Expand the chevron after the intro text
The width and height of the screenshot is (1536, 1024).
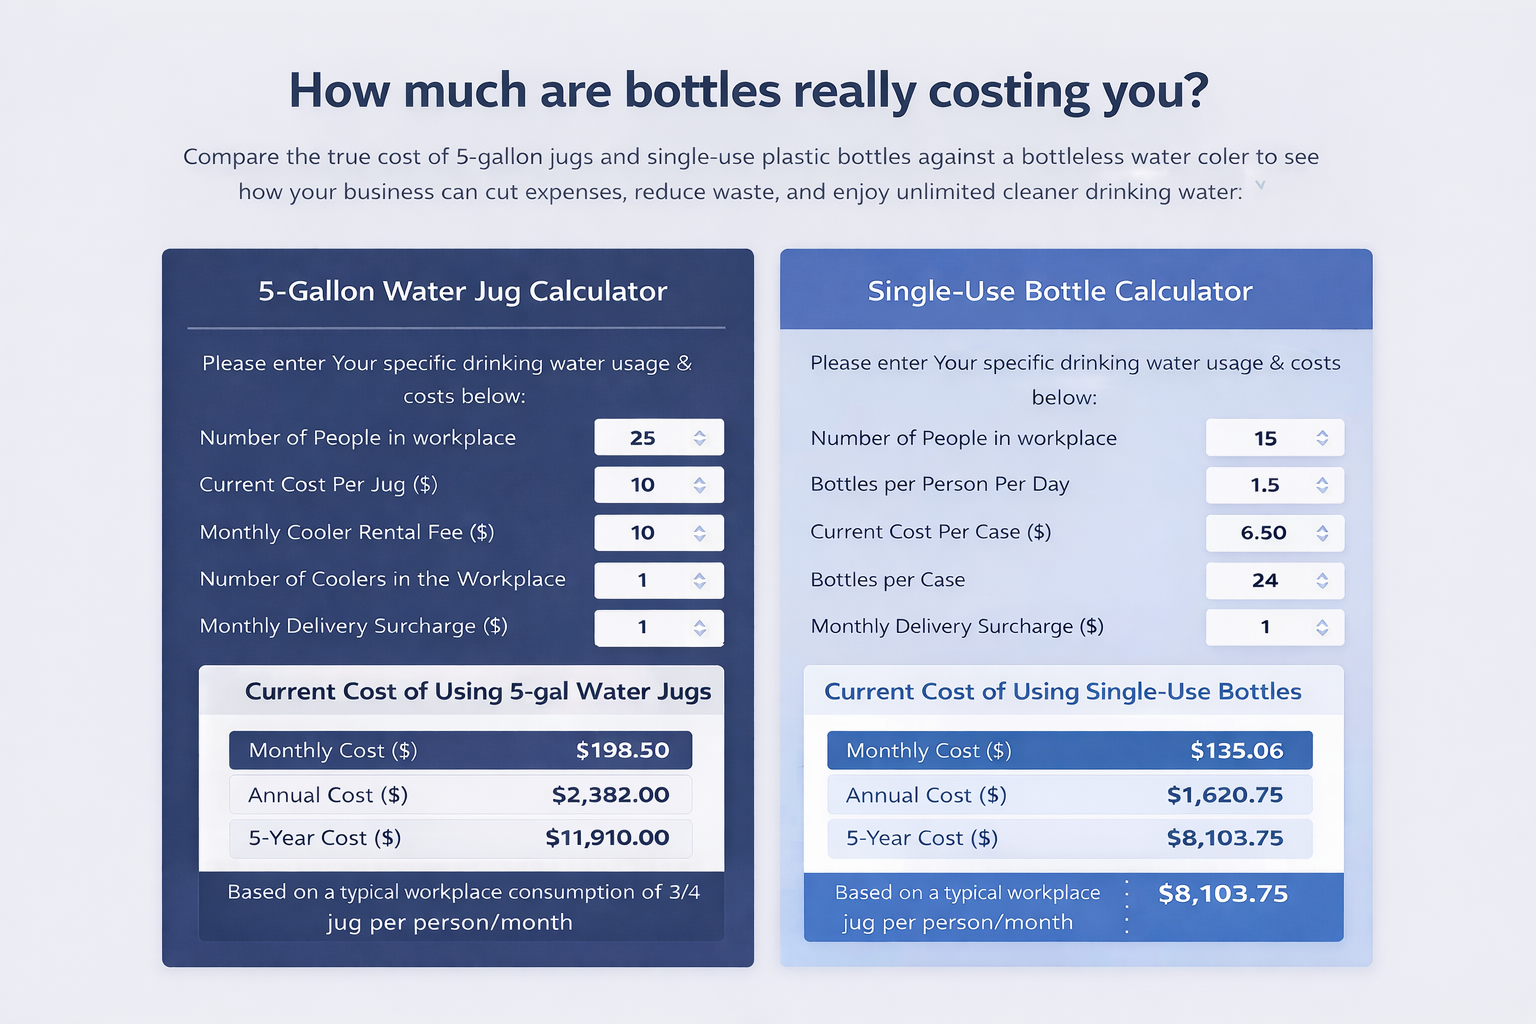1261,185
